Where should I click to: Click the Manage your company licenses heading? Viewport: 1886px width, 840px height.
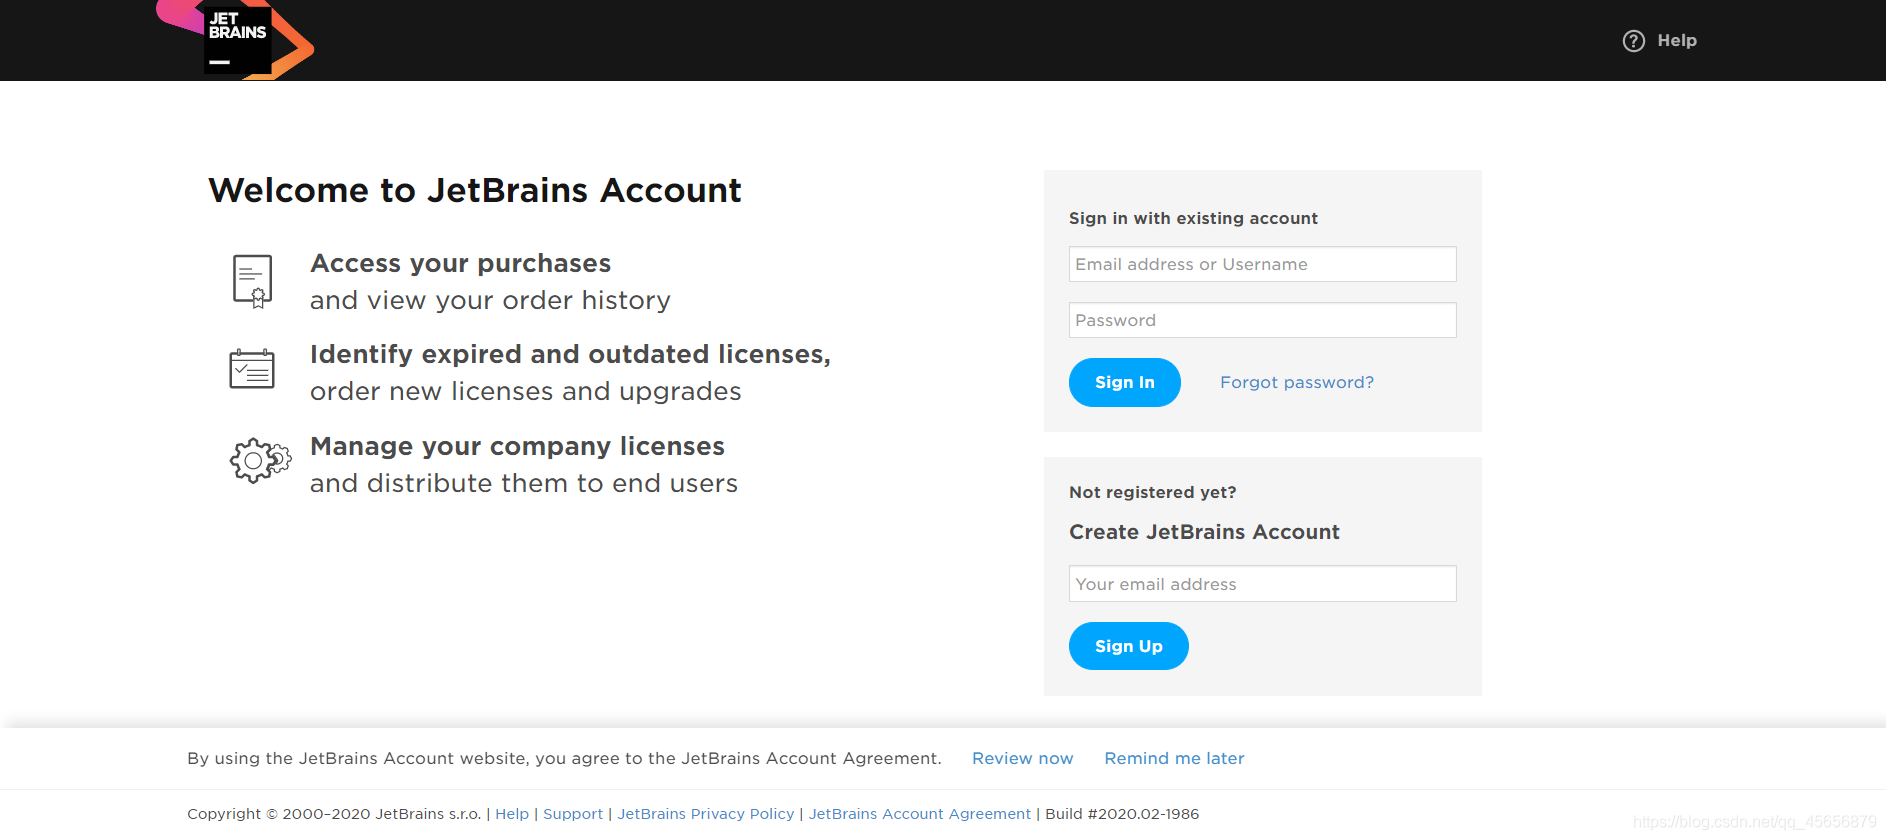[x=517, y=446]
